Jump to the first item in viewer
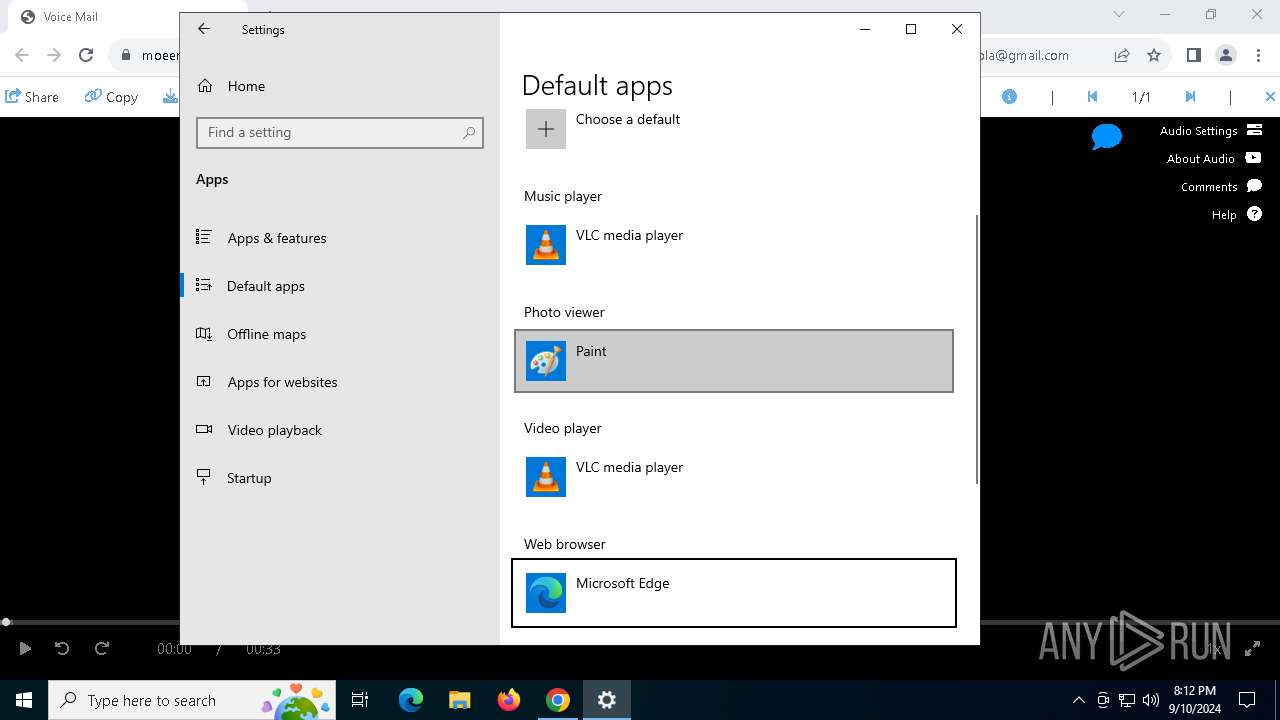This screenshot has width=1280, height=720. (x=1092, y=97)
